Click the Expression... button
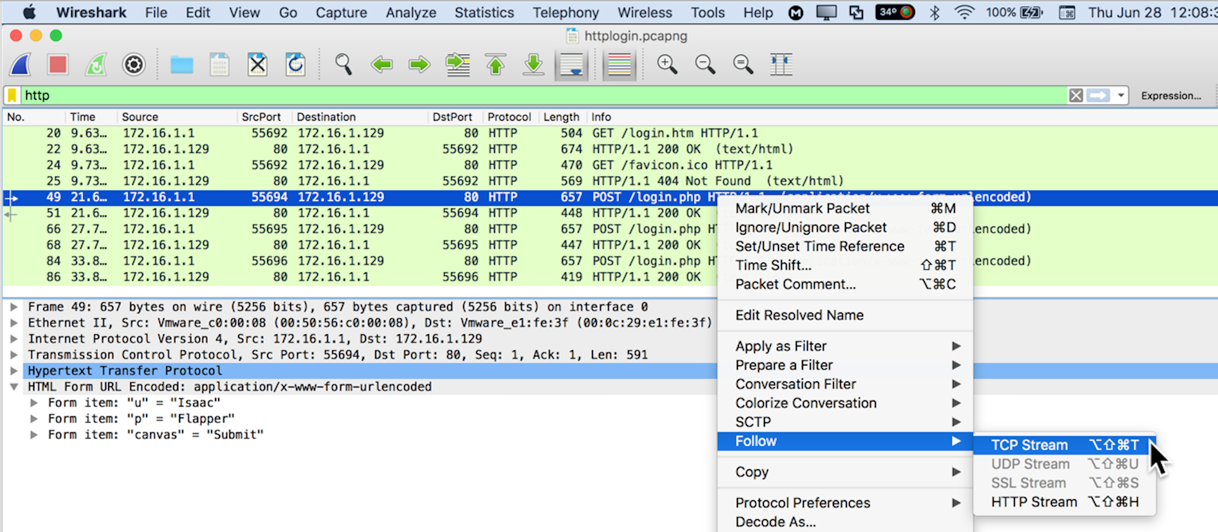The width and height of the screenshot is (1218, 532). [x=1170, y=96]
